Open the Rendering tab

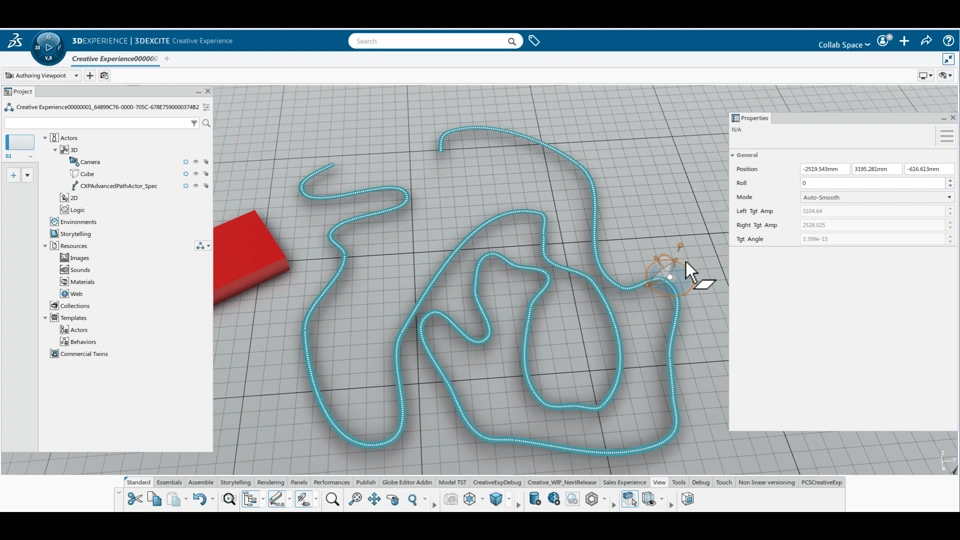pos(271,482)
